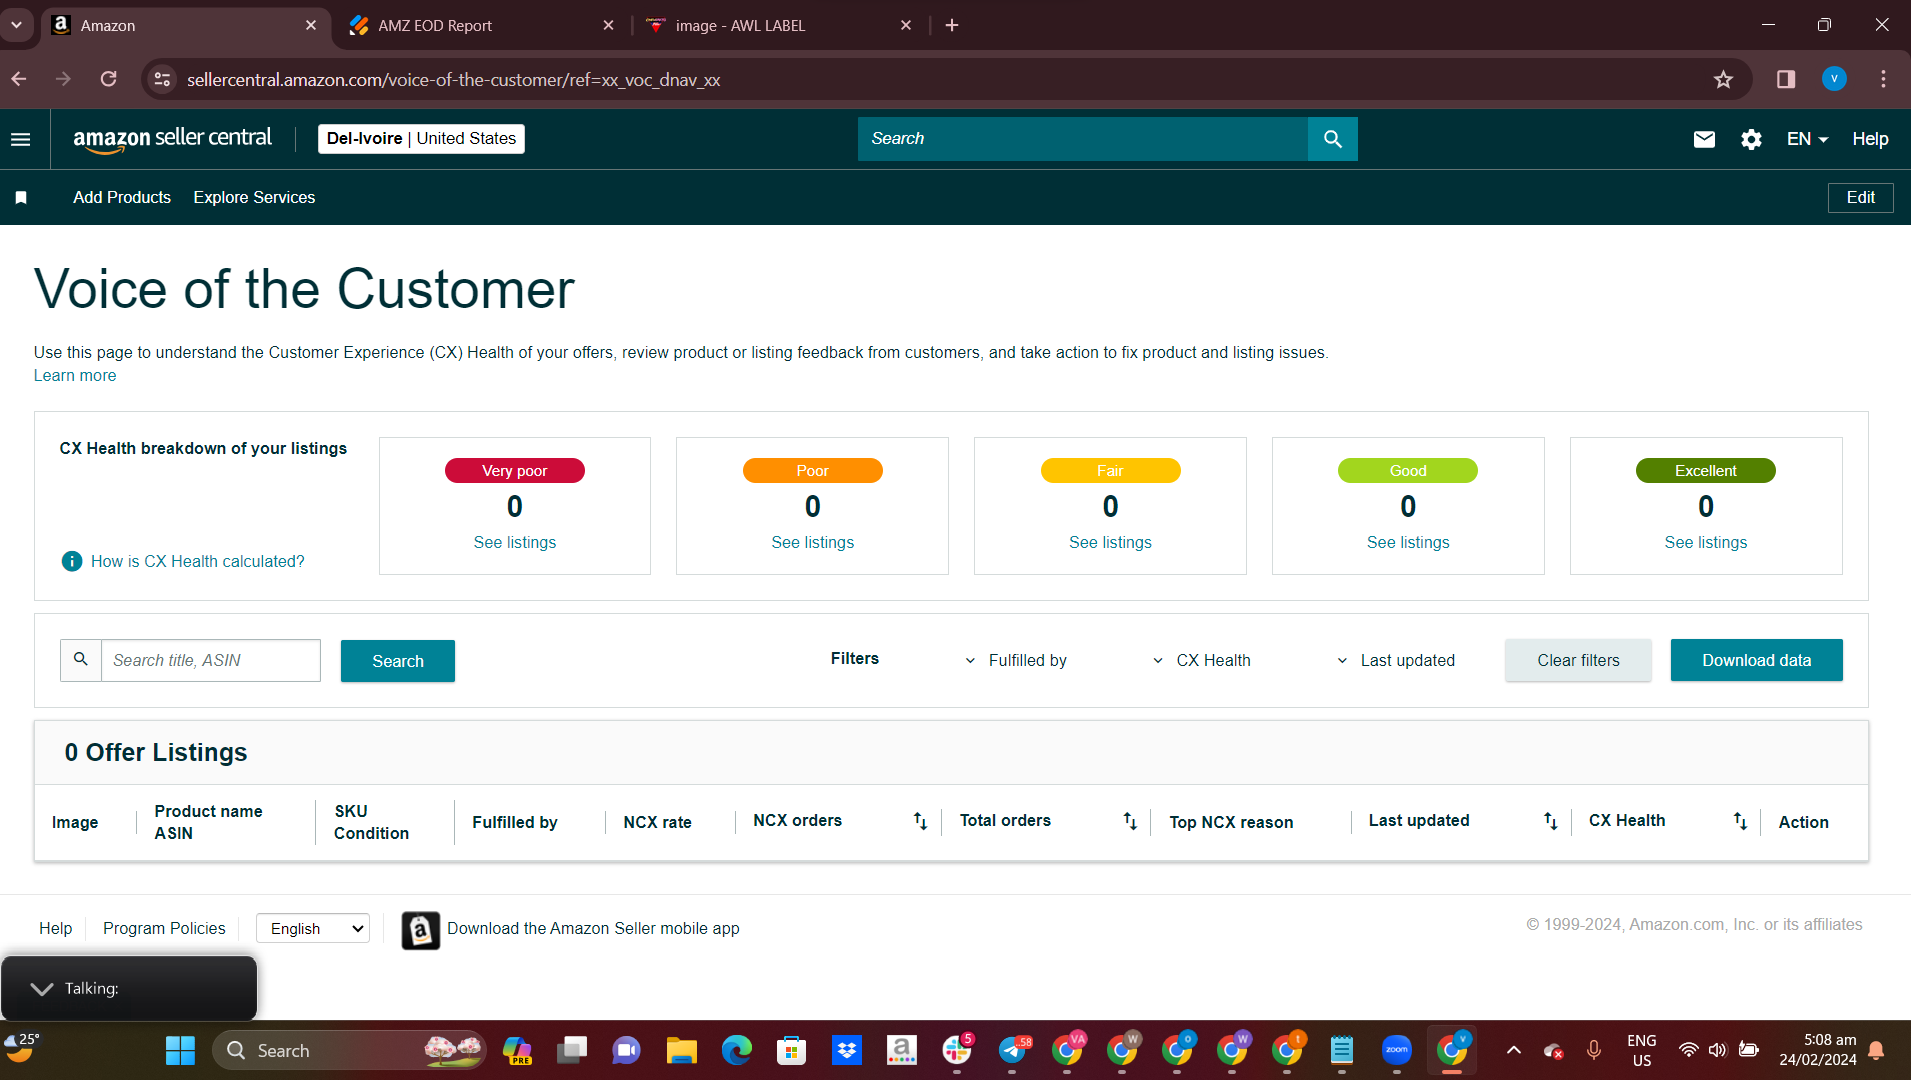Click the CX Health info icon
Screen dimensions: 1911x1080
(x=72, y=561)
